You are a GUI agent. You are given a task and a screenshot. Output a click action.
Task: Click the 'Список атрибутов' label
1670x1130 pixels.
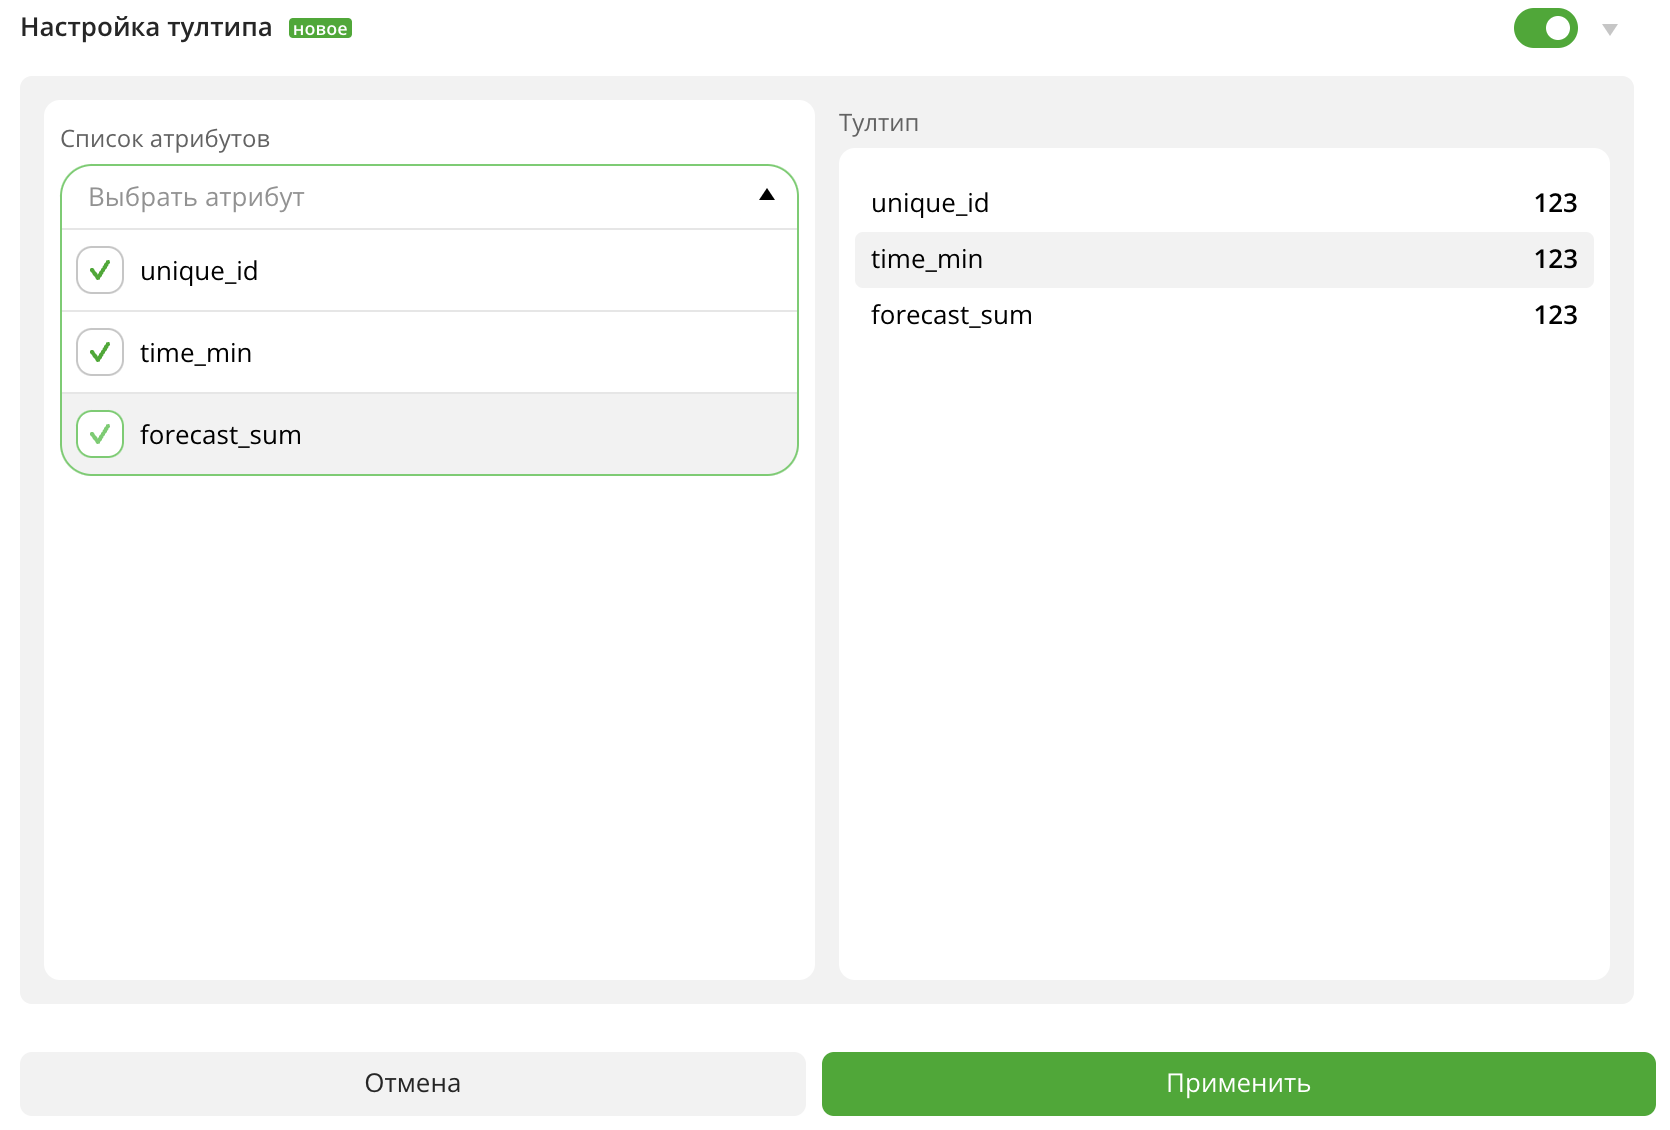tap(165, 139)
